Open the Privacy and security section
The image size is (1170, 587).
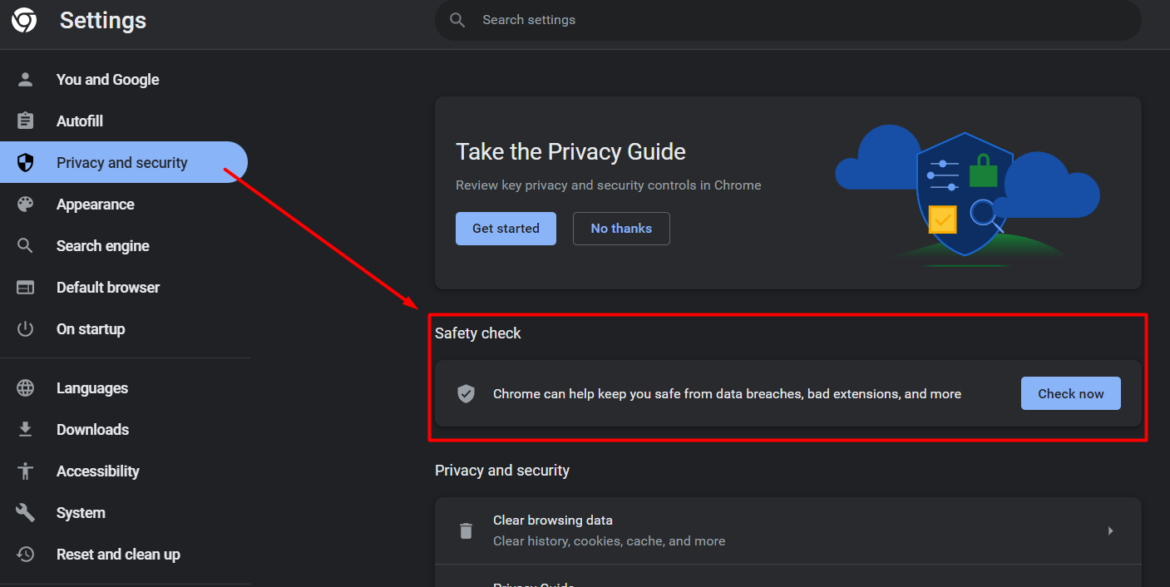coord(122,163)
